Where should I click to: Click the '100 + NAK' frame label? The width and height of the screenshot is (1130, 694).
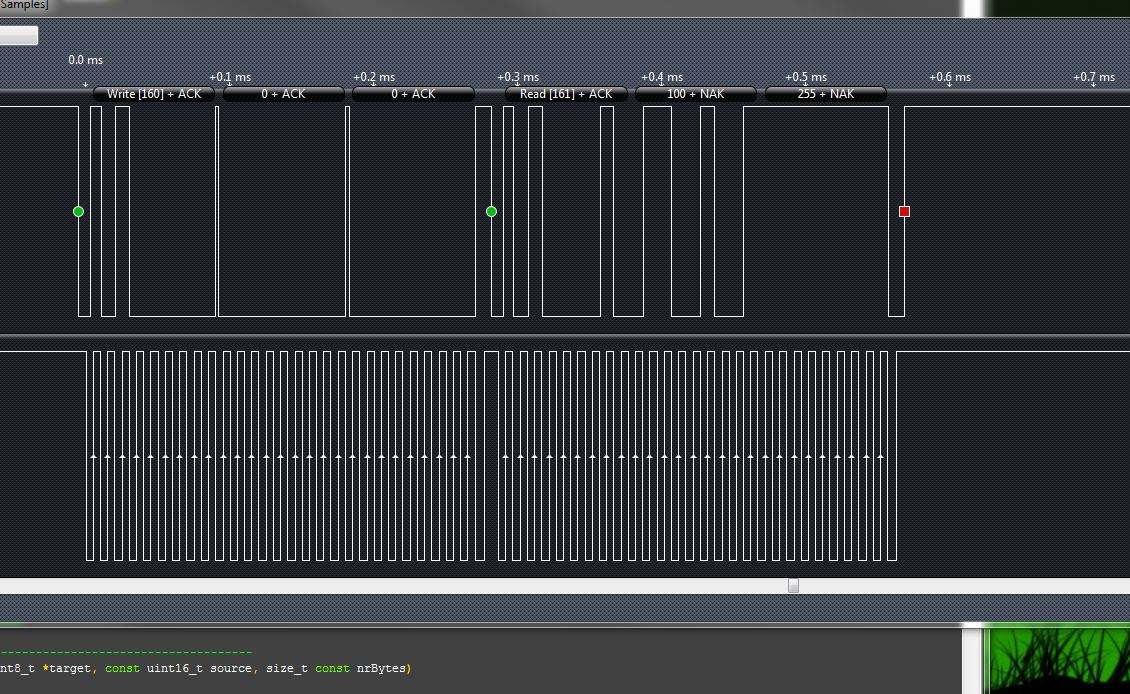click(x=695, y=94)
